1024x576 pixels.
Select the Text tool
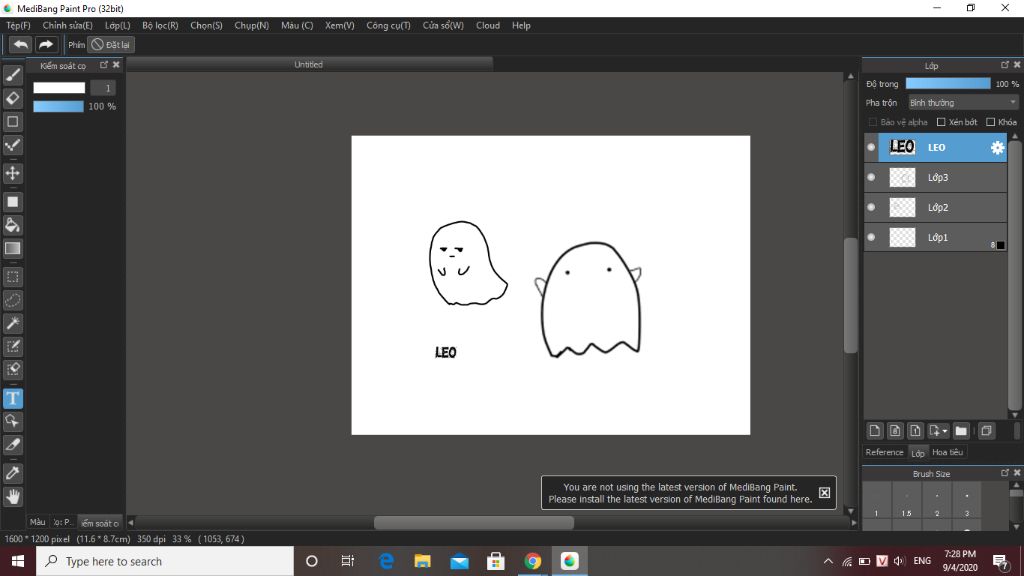click(12, 398)
